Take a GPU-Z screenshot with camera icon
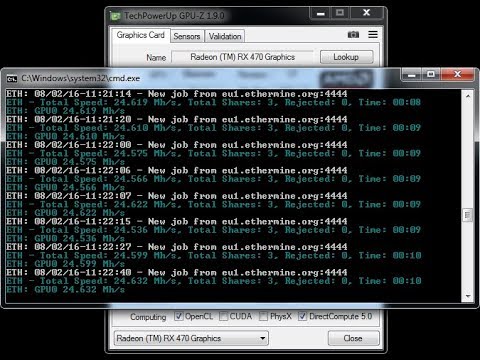The width and height of the screenshot is (480, 360). tap(353, 34)
